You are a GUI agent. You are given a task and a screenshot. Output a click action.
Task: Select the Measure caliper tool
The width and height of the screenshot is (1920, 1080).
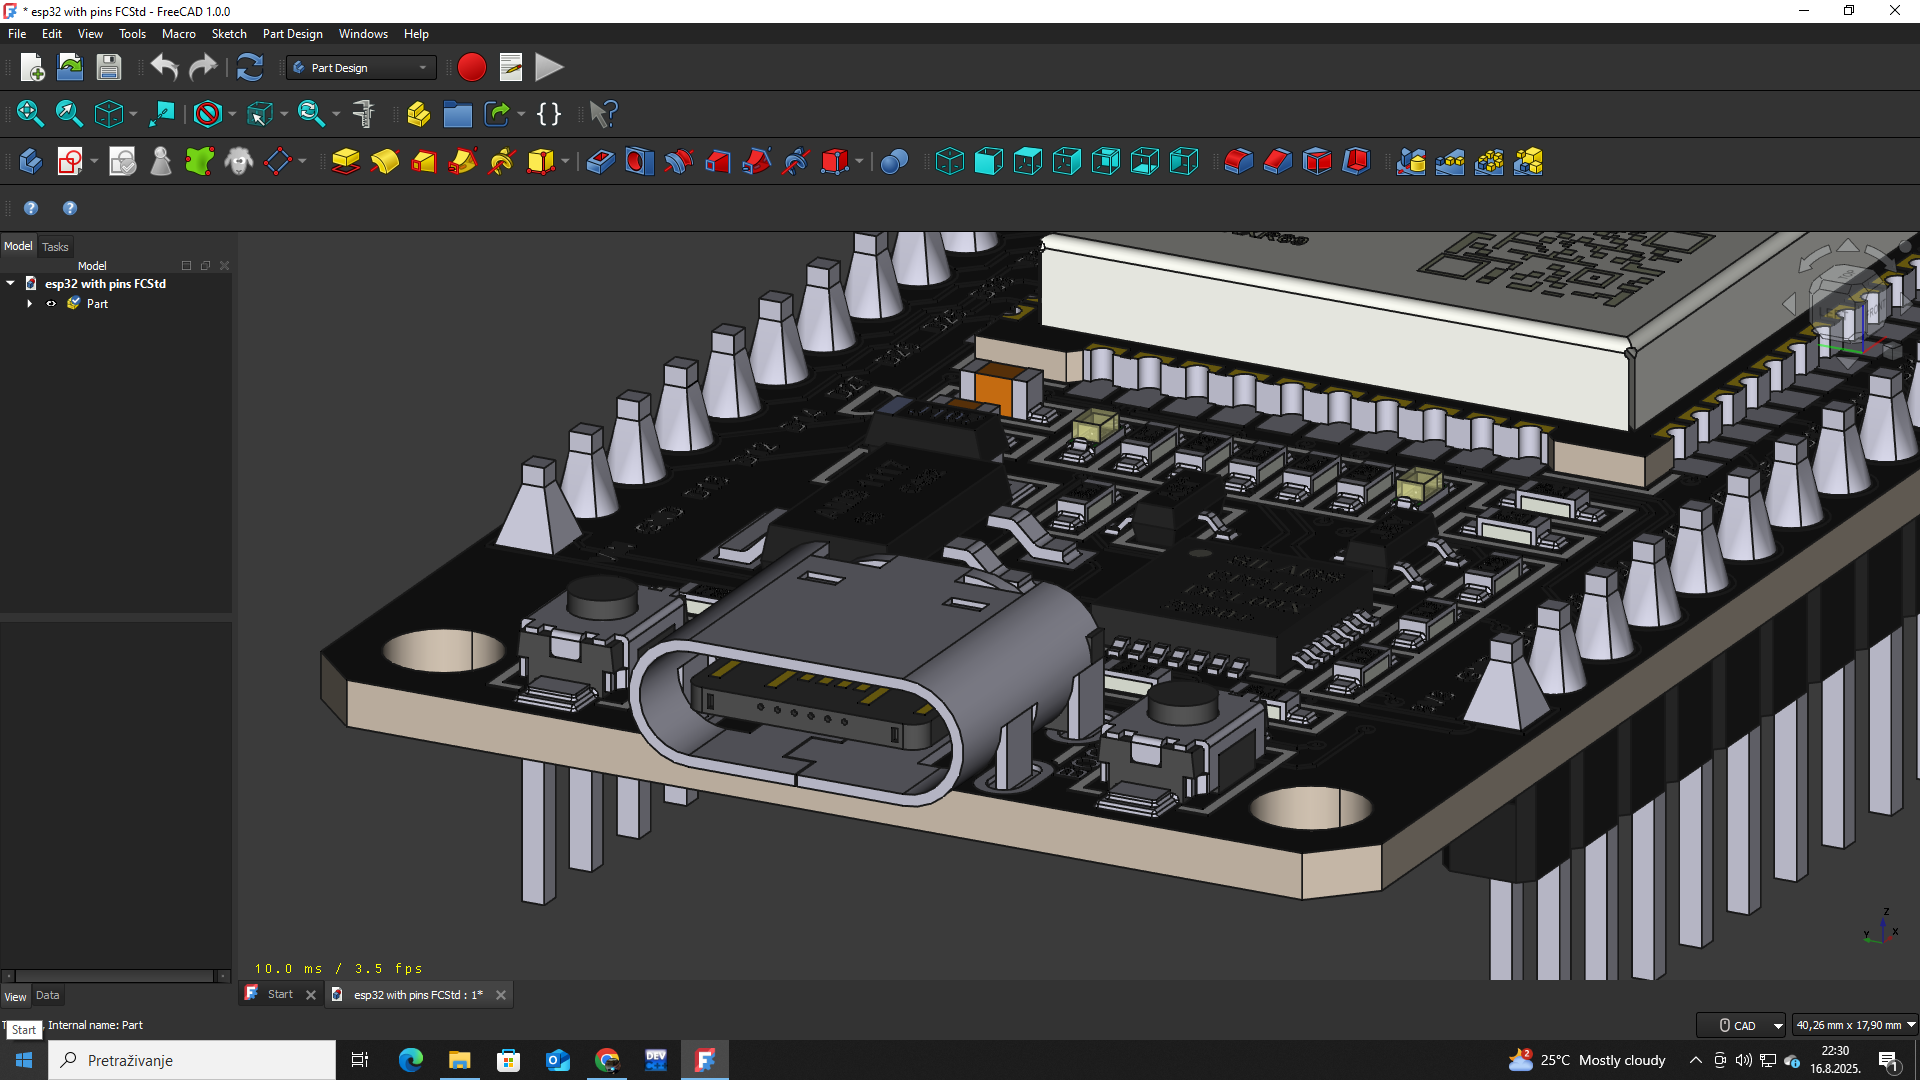tap(364, 114)
